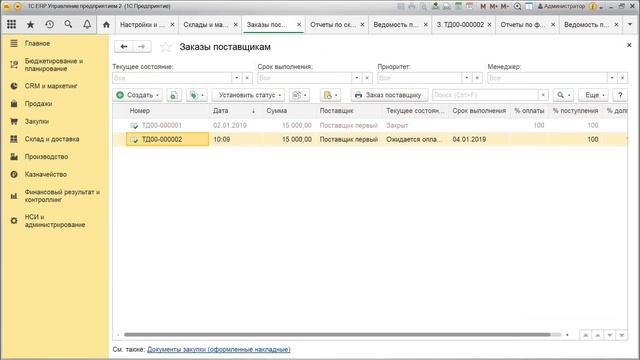Open Favorites star in top panel
This screenshot has height=360, width=640.
30,24
